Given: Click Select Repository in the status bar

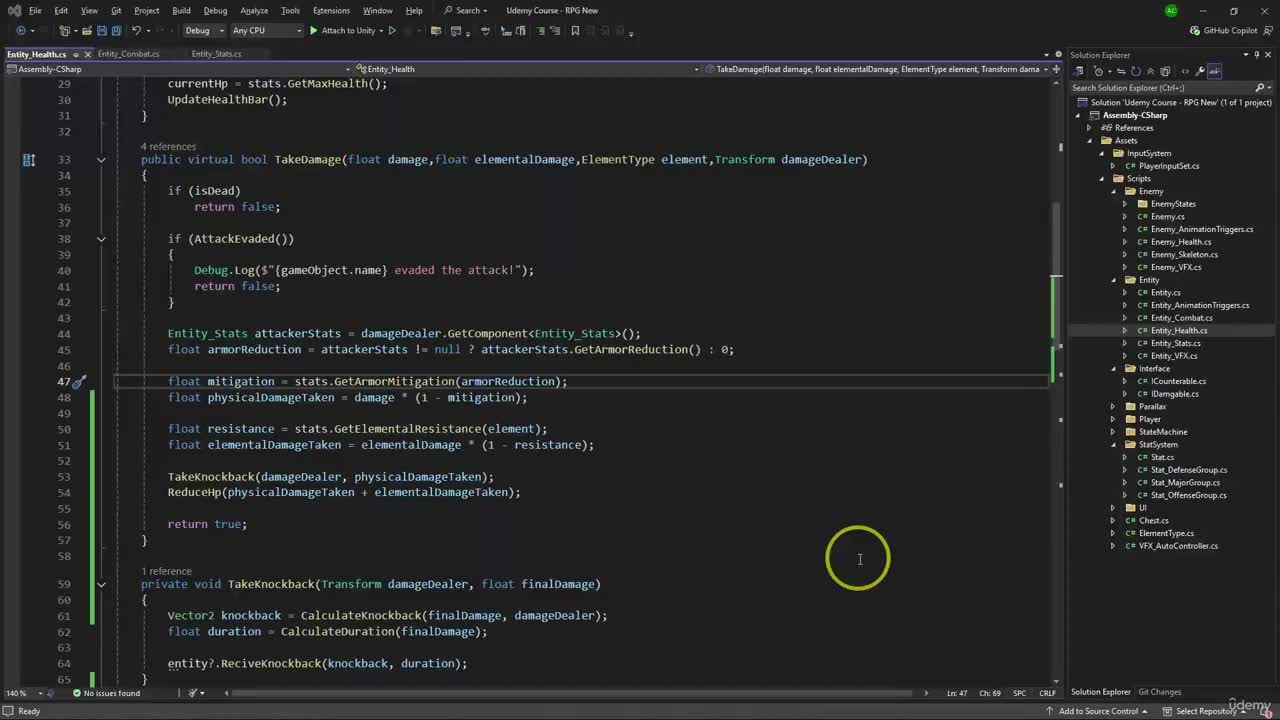Looking at the screenshot, I should [1206, 711].
